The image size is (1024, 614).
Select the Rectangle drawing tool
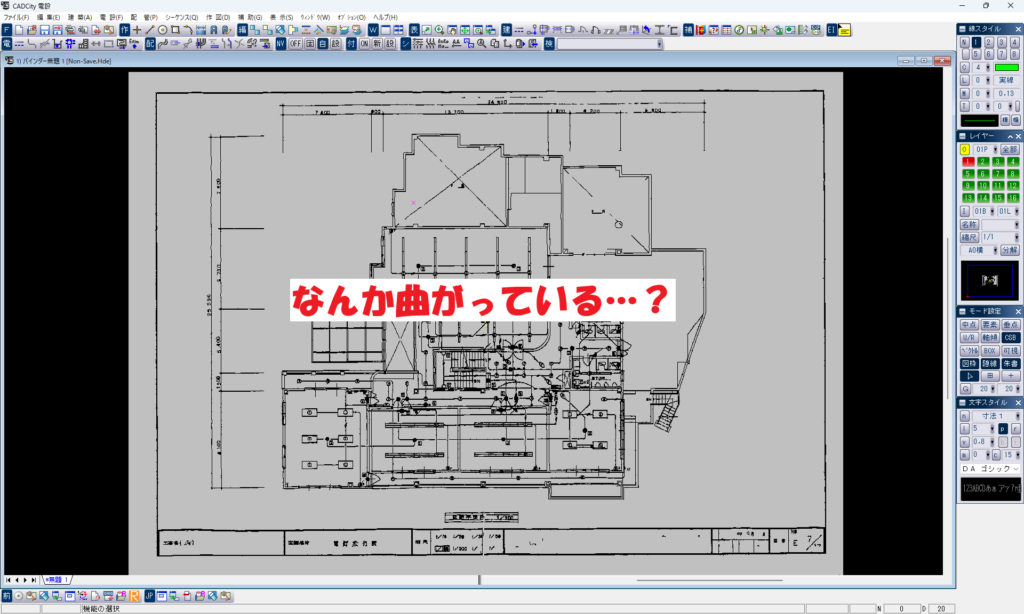175,30
